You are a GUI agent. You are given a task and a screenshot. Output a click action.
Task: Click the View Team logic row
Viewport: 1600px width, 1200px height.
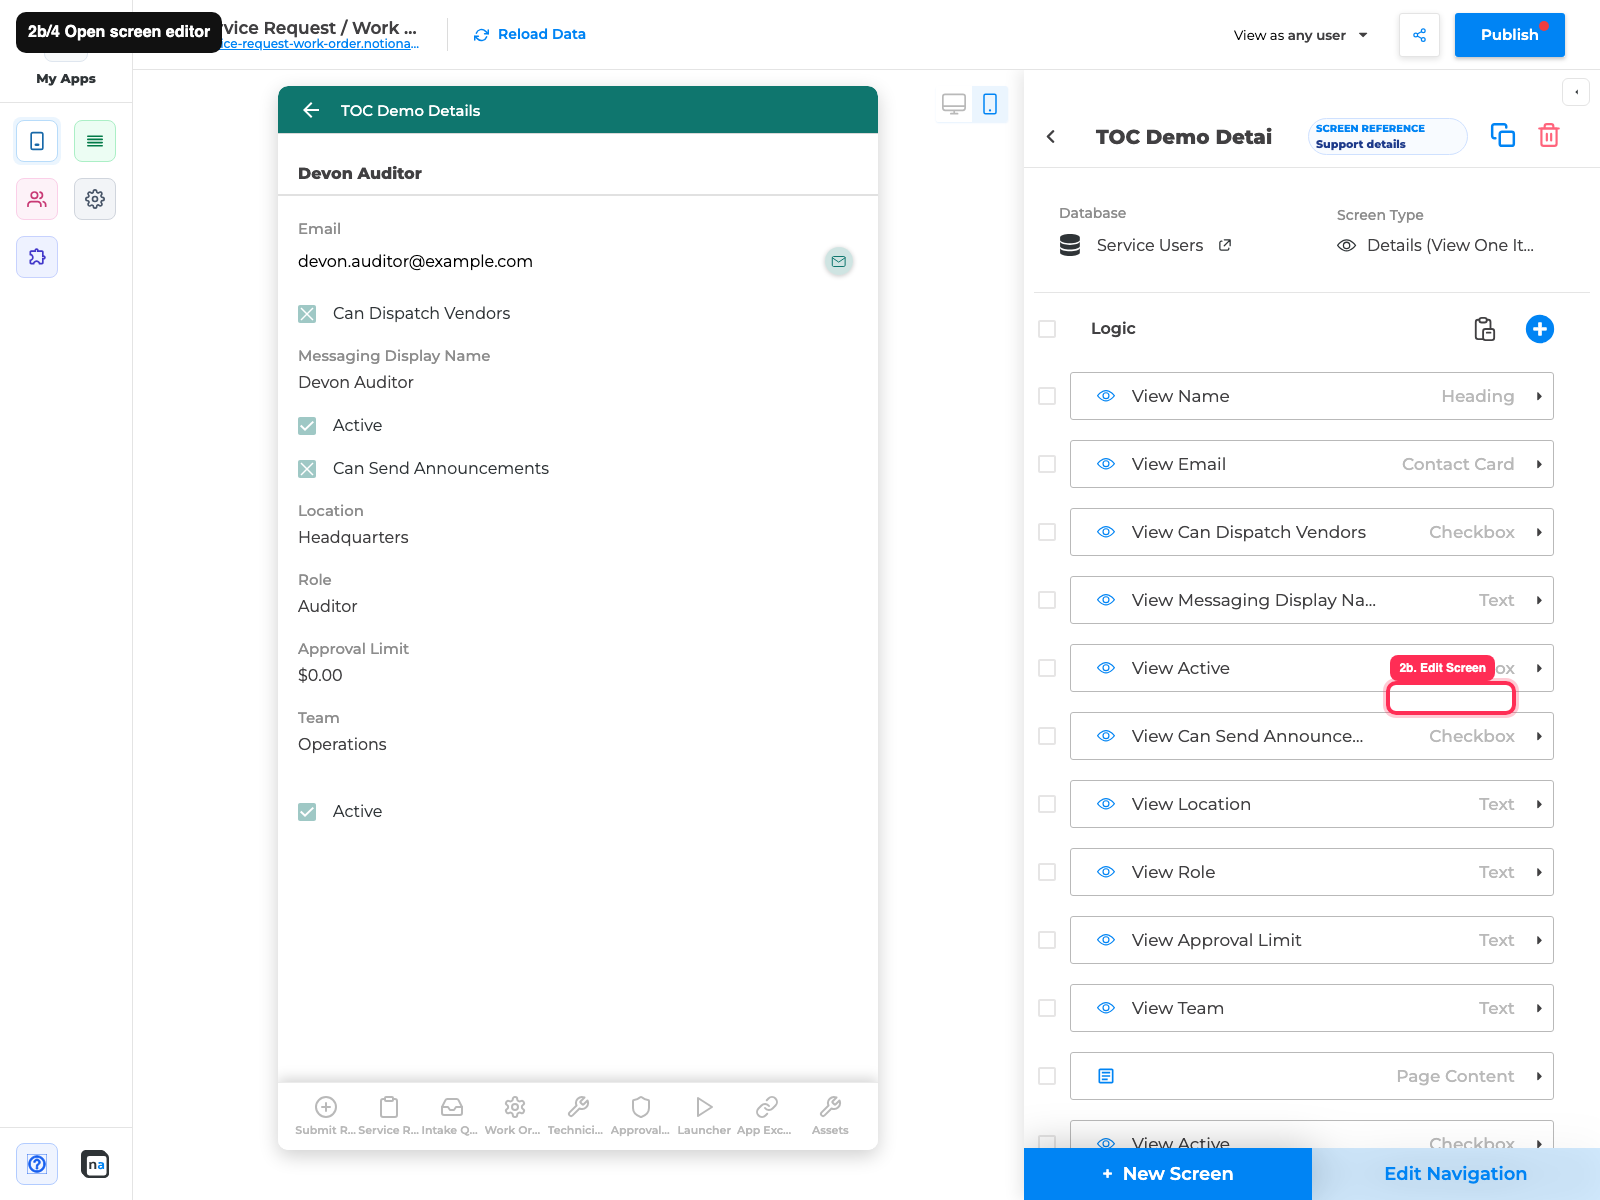point(1311,1008)
